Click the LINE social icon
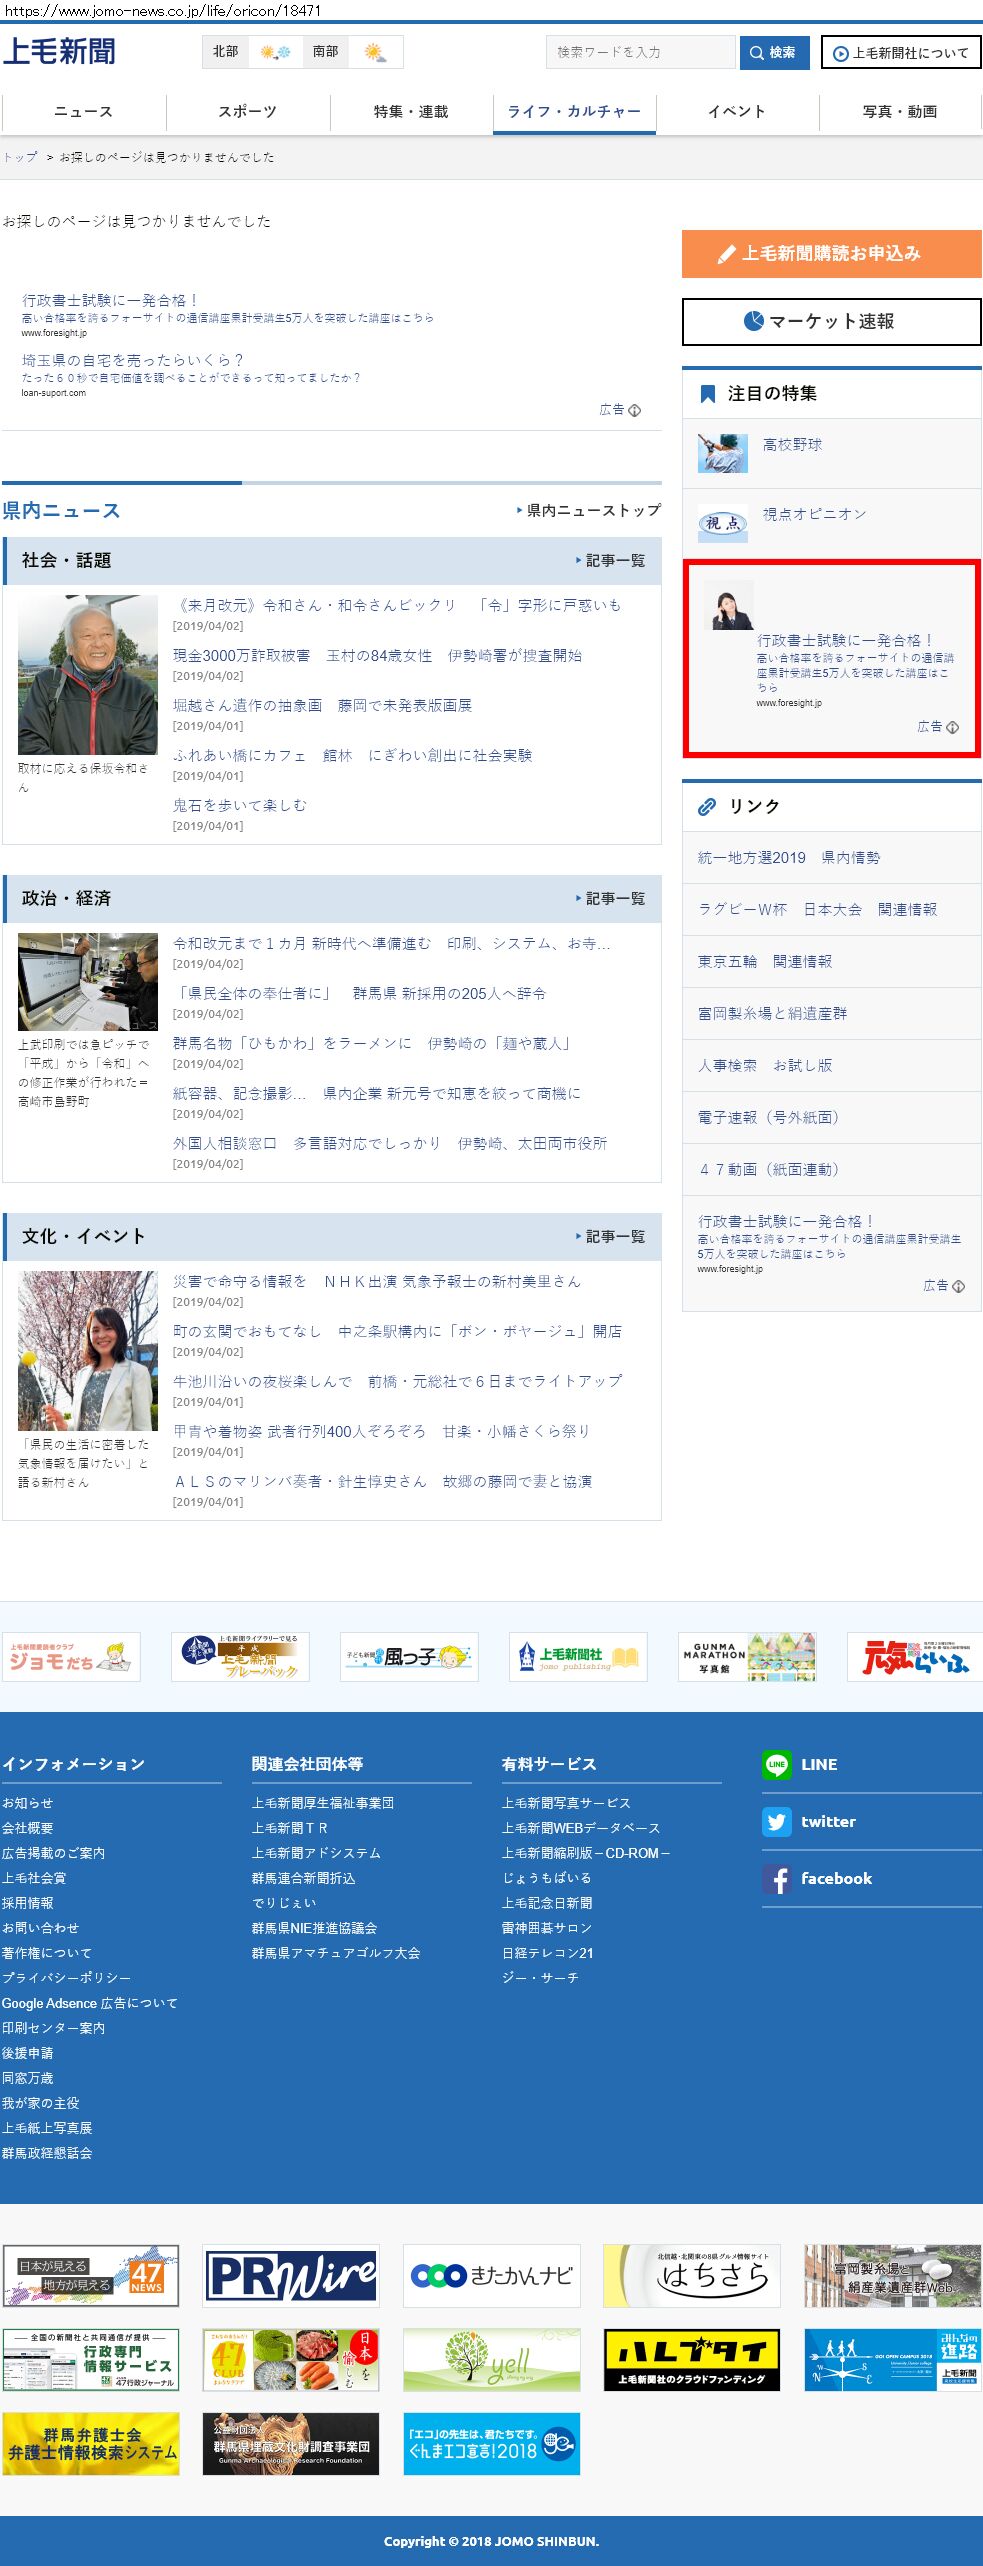The height and width of the screenshot is (2566, 983). (776, 1764)
